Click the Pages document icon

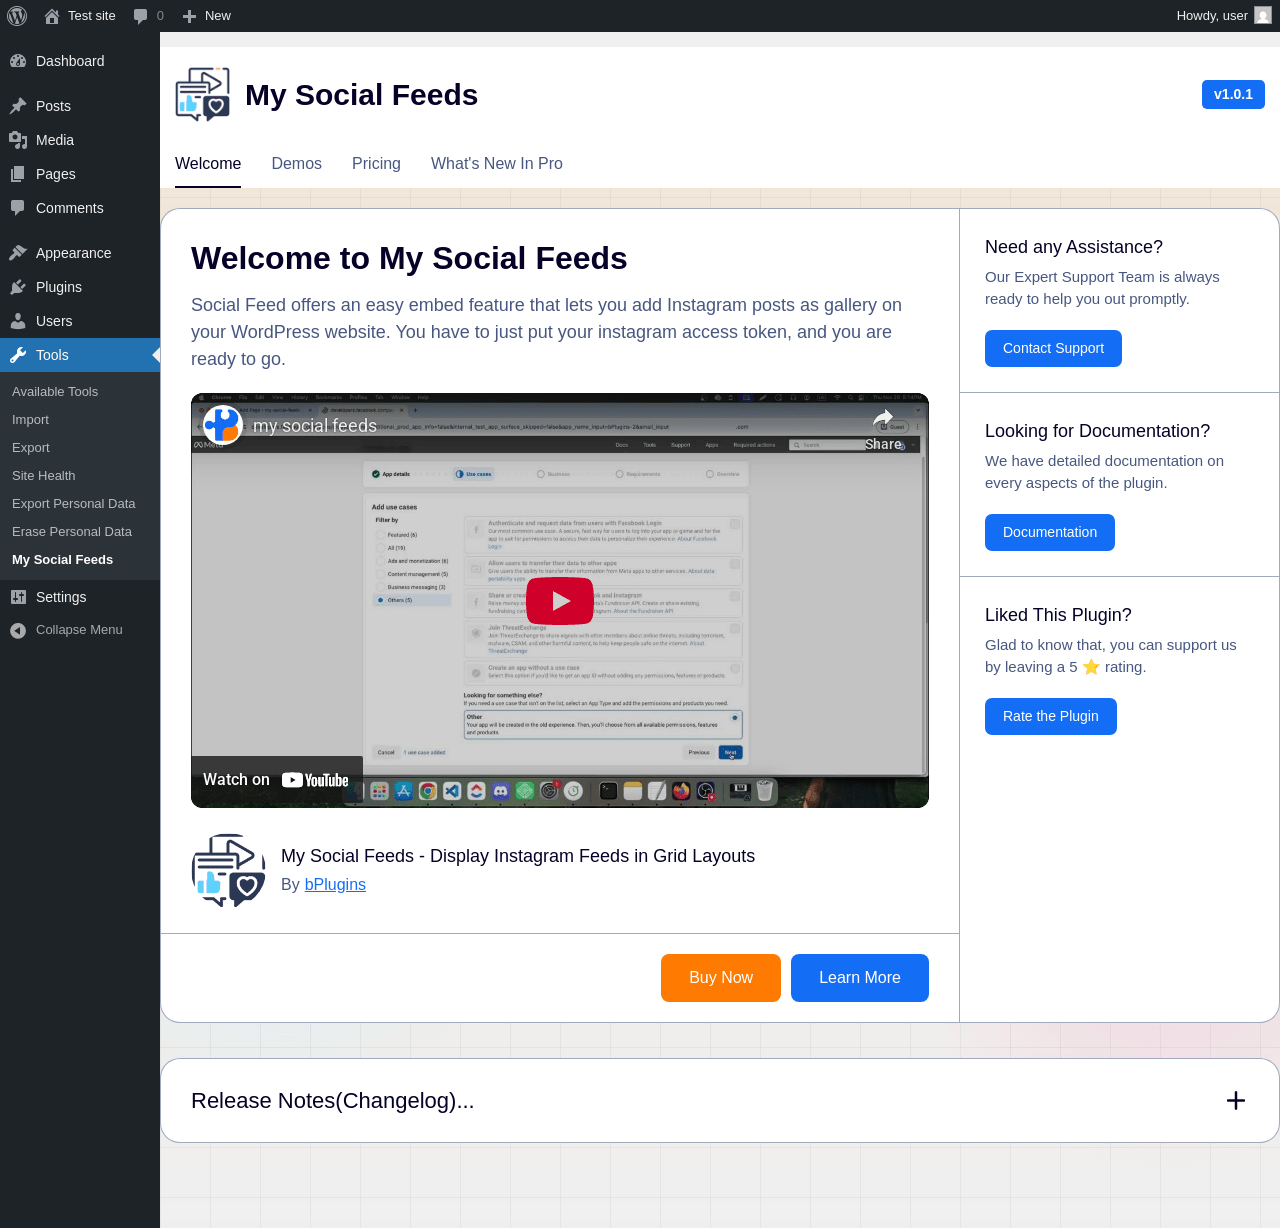pos(18,174)
